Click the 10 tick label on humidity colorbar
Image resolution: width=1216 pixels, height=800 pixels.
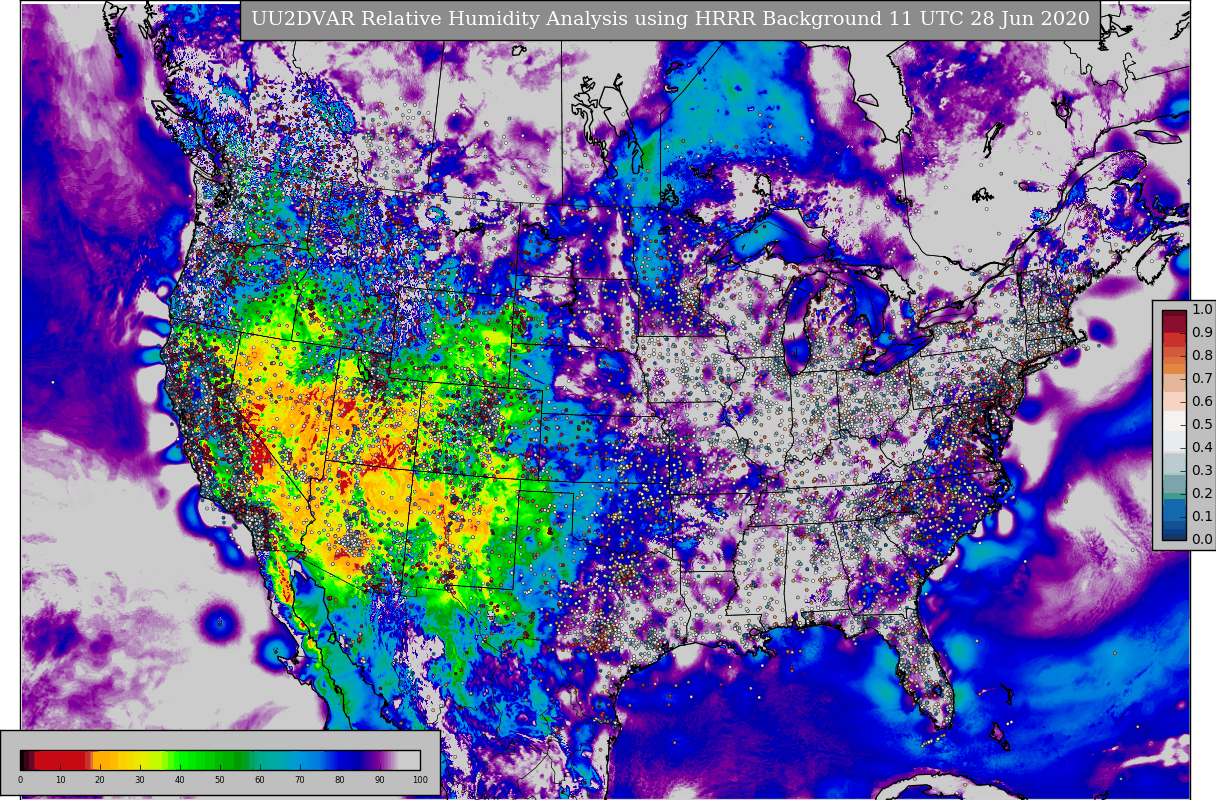(x=60, y=780)
